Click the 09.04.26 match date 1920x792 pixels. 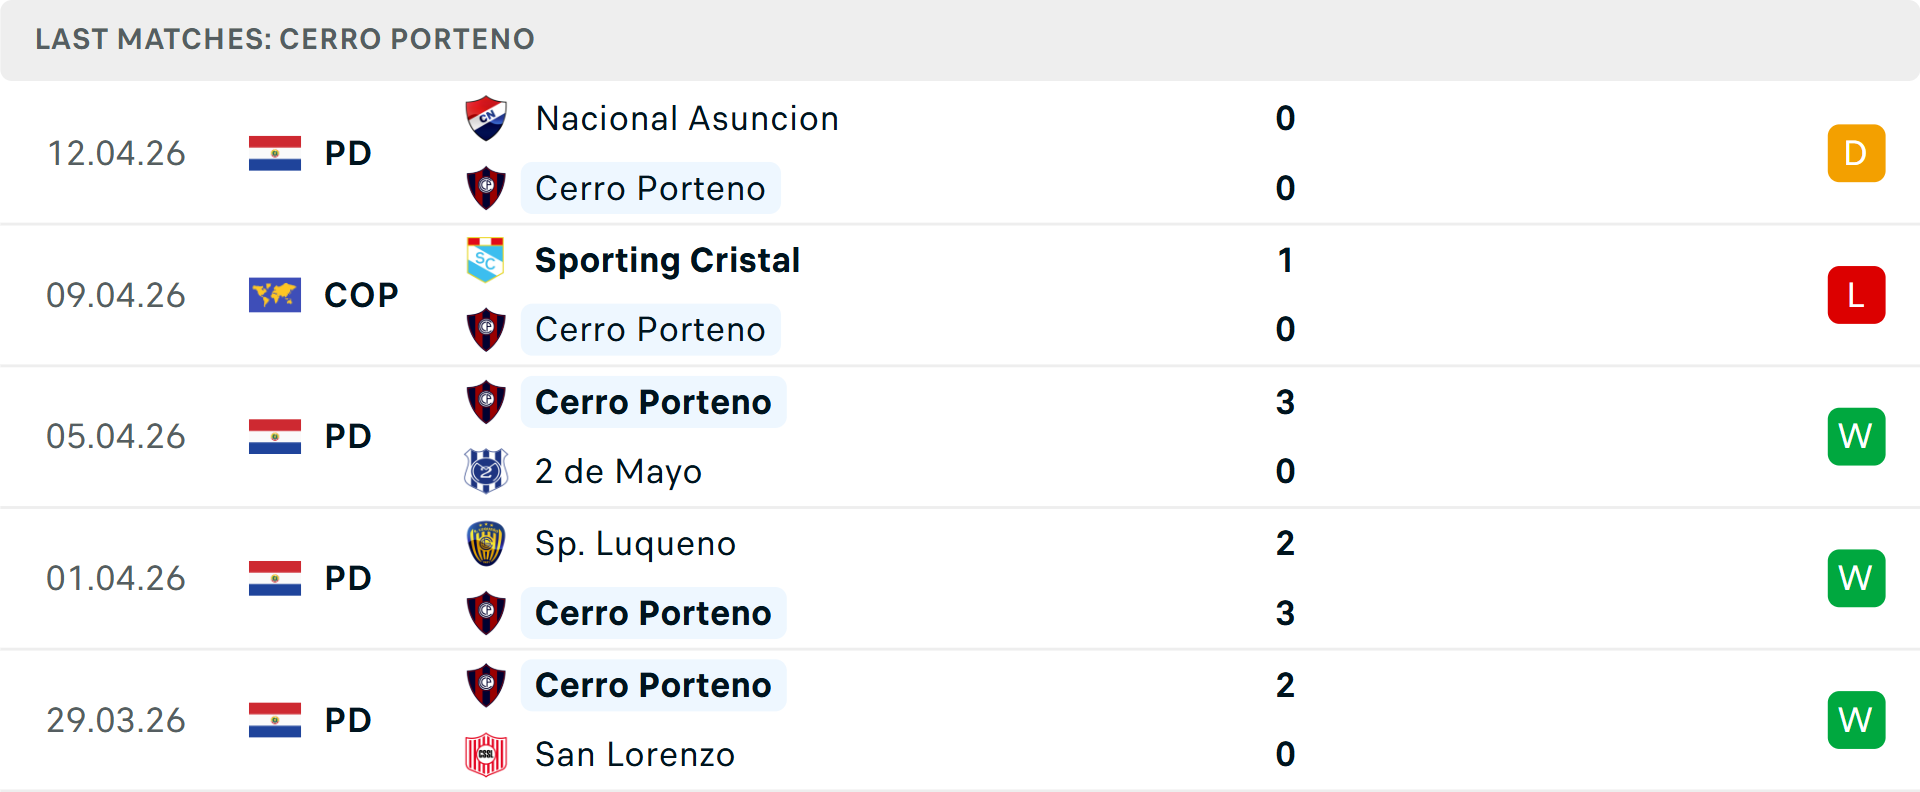click(x=116, y=295)
